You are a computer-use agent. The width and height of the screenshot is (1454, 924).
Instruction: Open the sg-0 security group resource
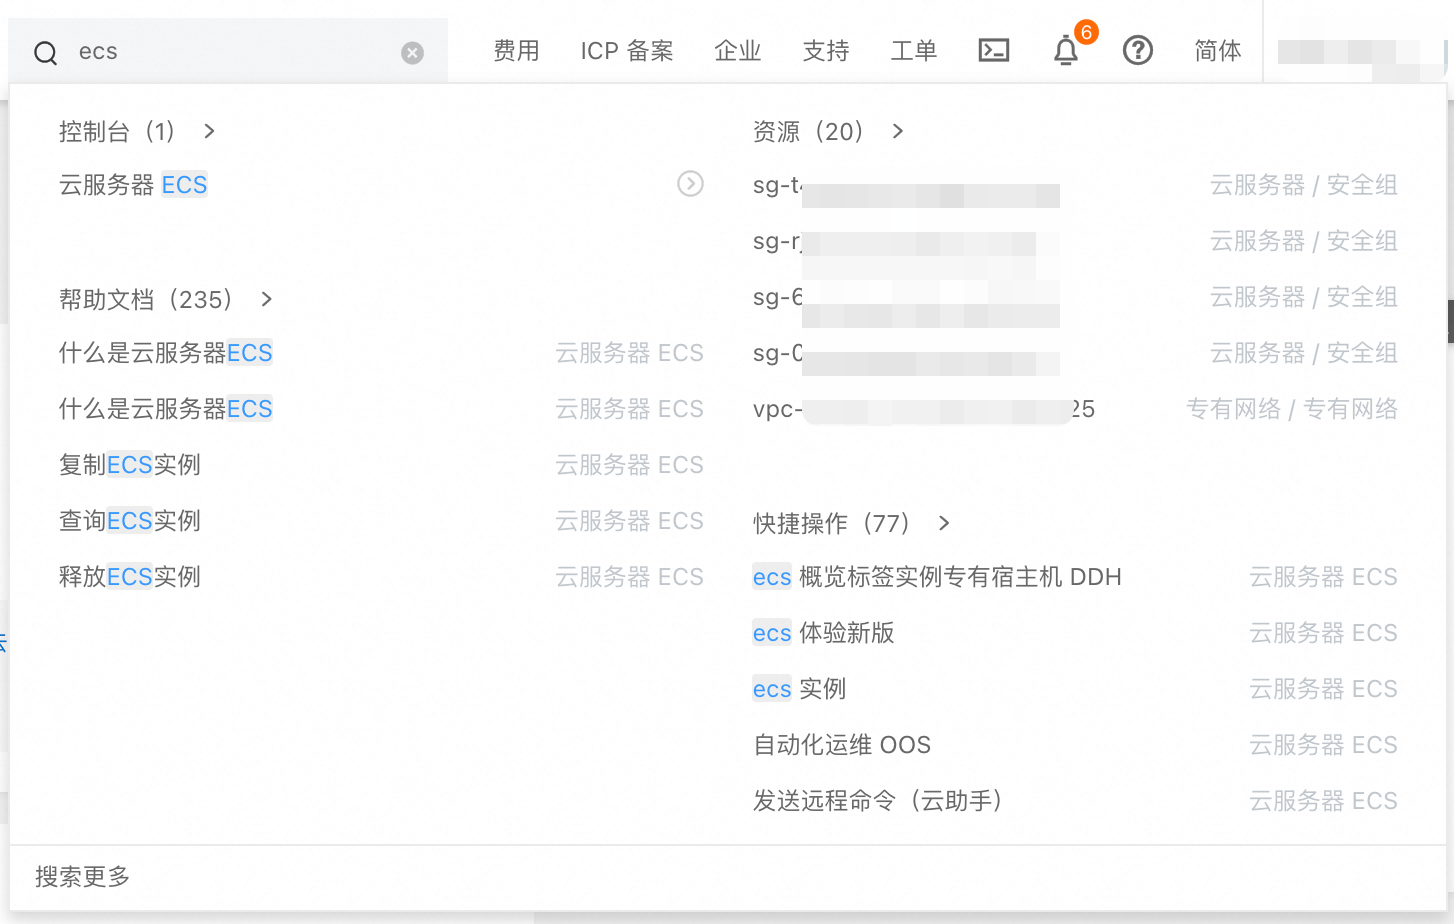click(906, 353)
